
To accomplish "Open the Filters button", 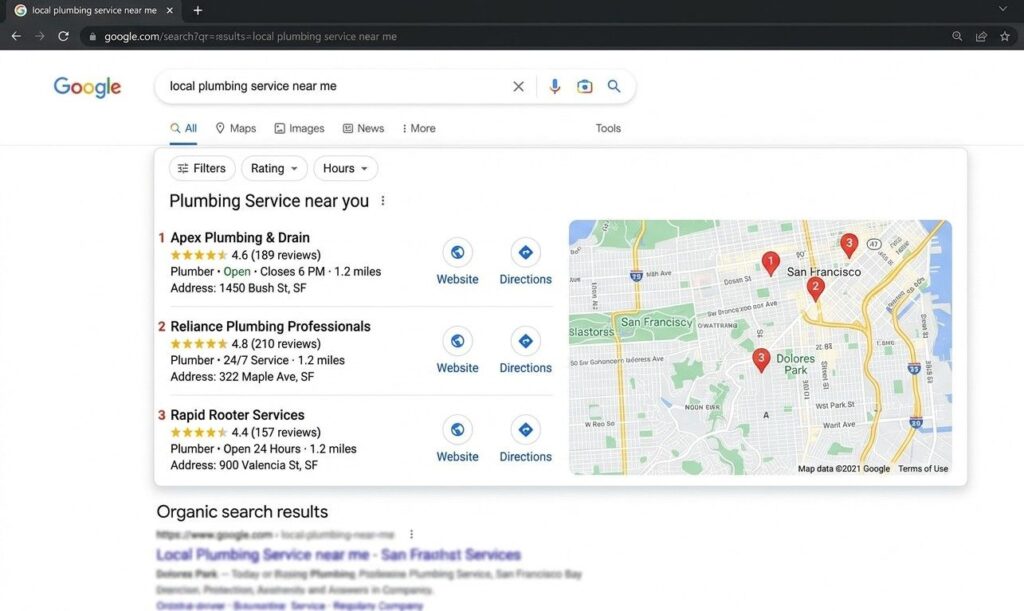I will click(202, 168).
